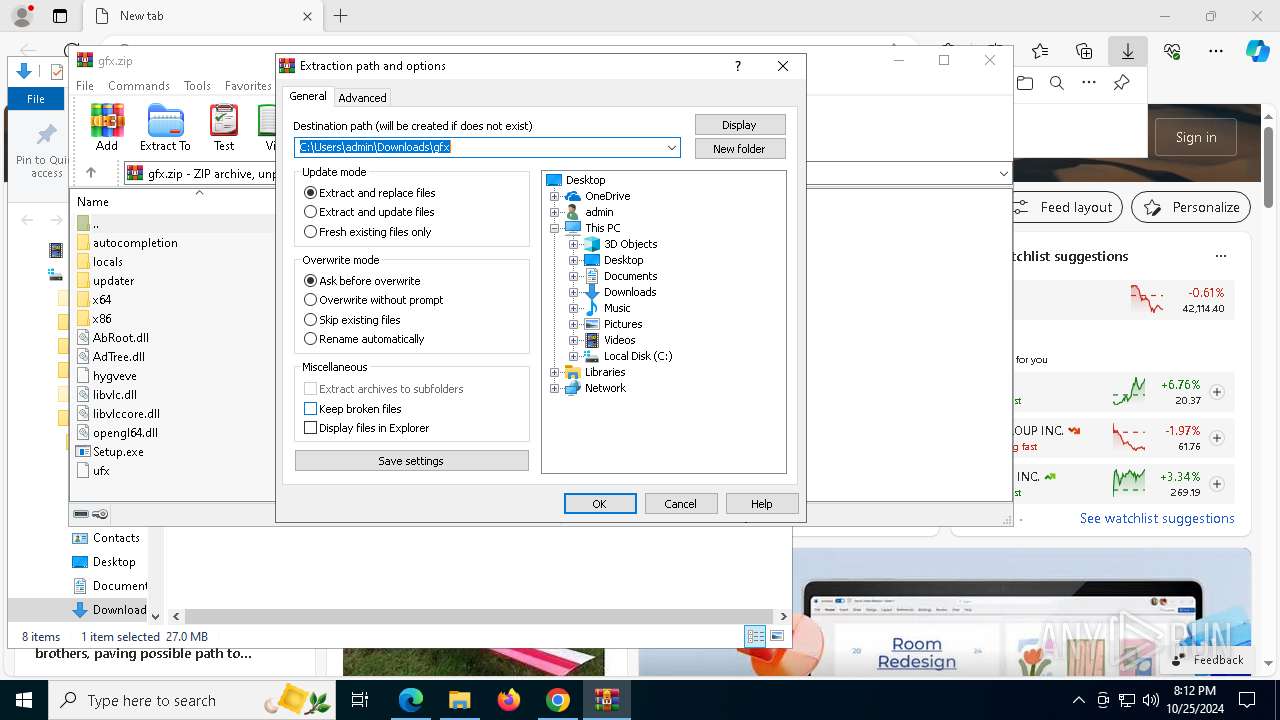Select Overwrite without prompt option
This screenshot has width=1280, height=720.
click(374, 300)
